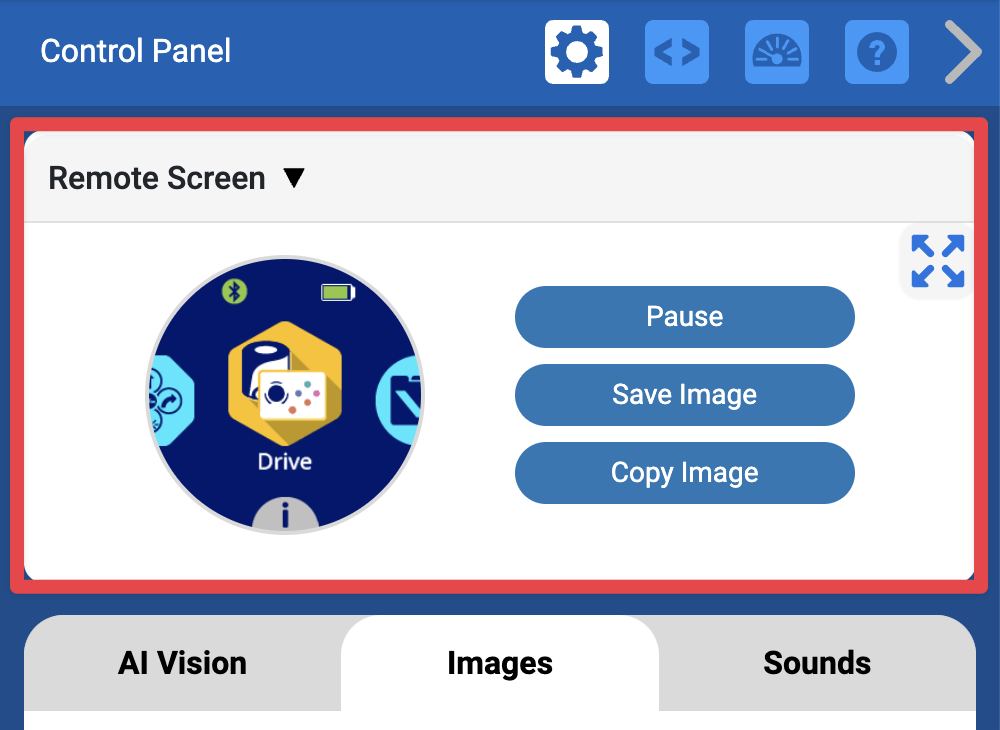Open the Settings gear icon
Viewport: 1000px width, 730px height.
click(x=576, y=52)
